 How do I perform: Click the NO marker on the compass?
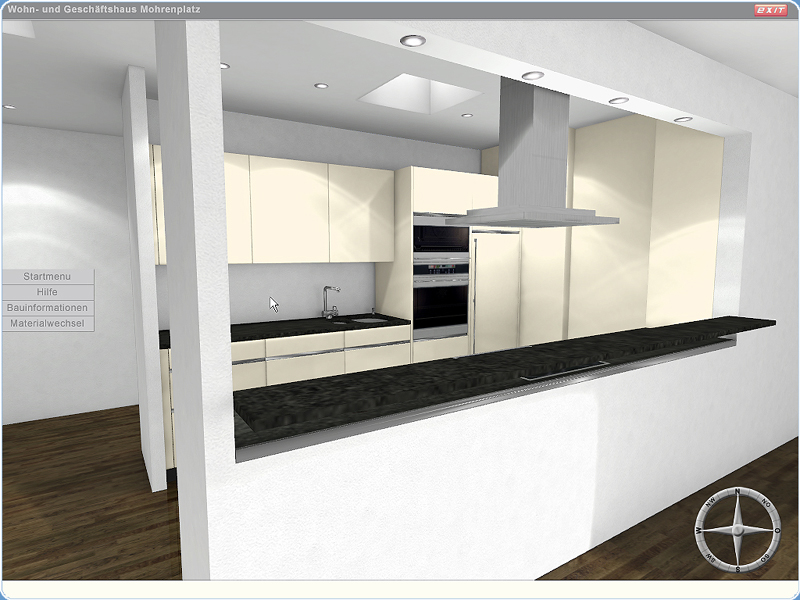765,503
